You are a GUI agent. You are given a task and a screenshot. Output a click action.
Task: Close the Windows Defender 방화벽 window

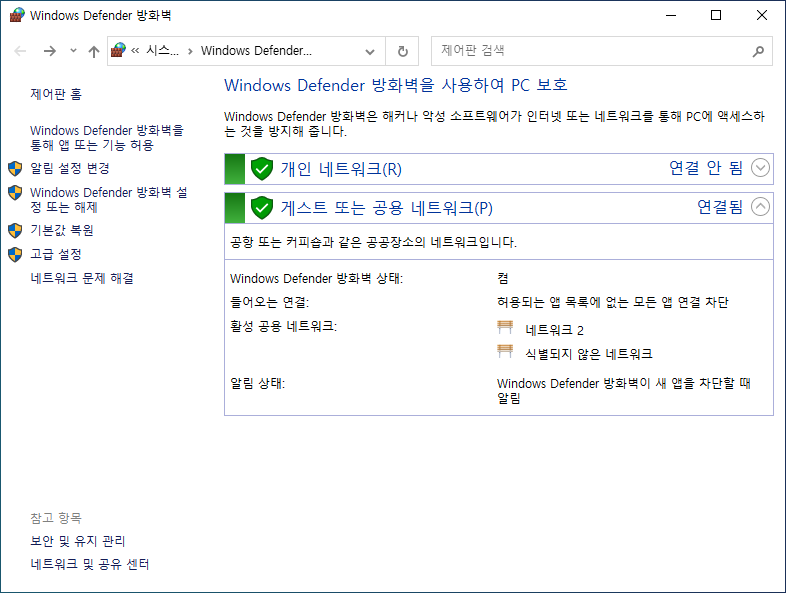click(761, 15)
